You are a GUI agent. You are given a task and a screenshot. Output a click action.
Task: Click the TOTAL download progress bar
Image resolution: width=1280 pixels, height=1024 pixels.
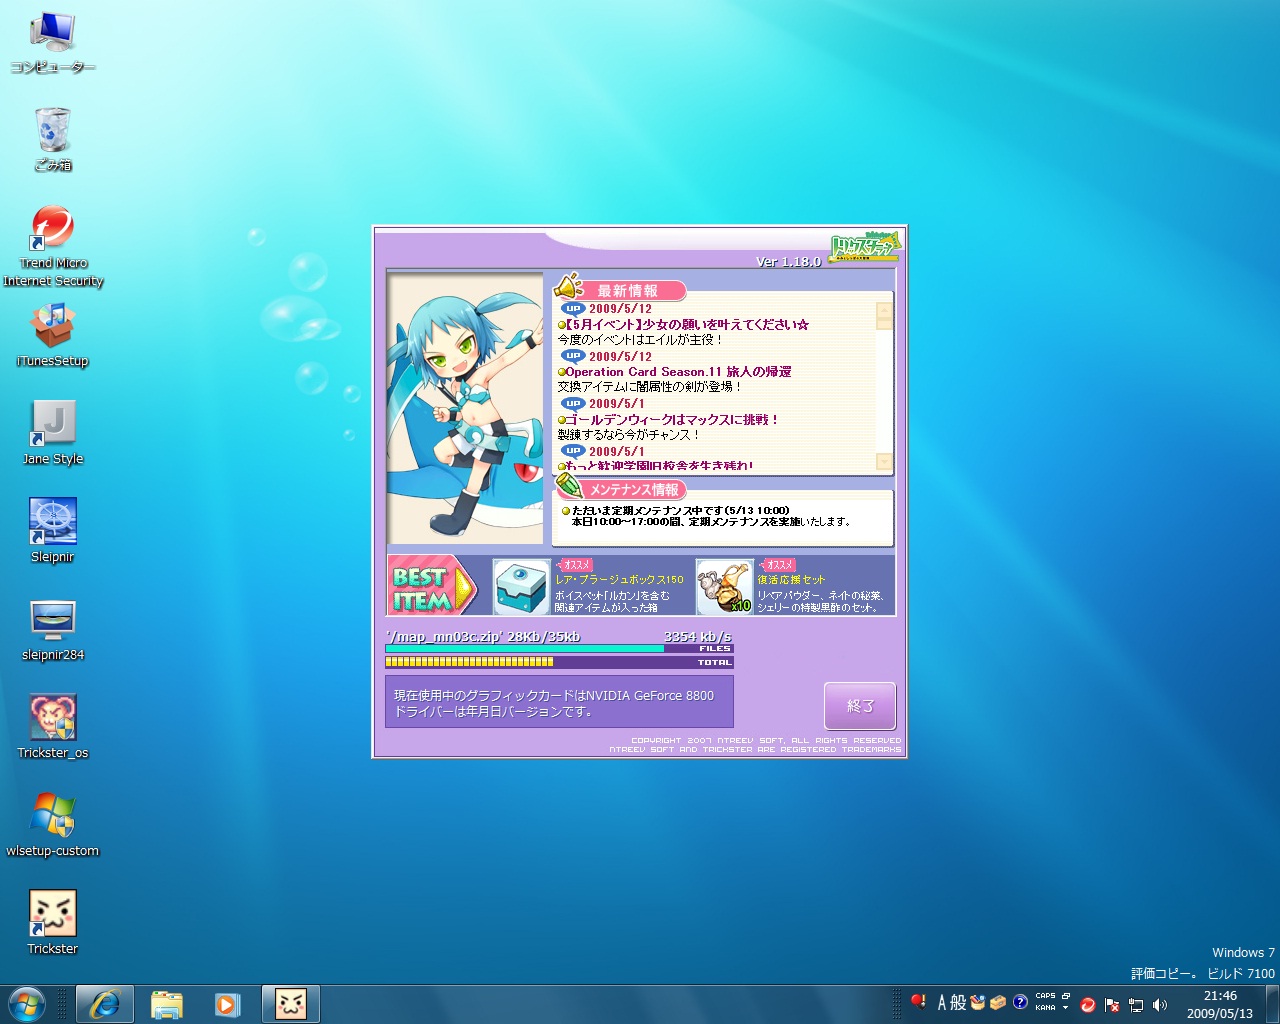pos(559,662)
